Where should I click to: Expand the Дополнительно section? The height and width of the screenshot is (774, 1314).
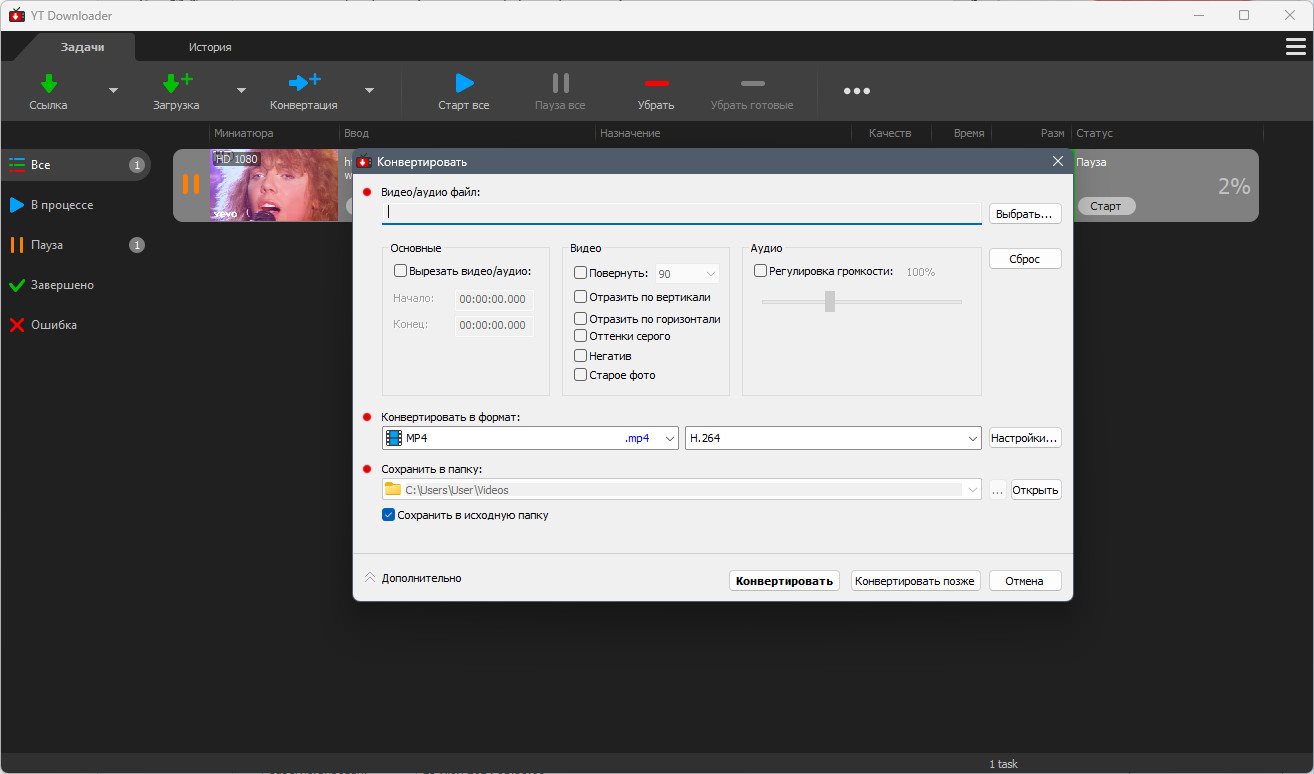[413, 578]
